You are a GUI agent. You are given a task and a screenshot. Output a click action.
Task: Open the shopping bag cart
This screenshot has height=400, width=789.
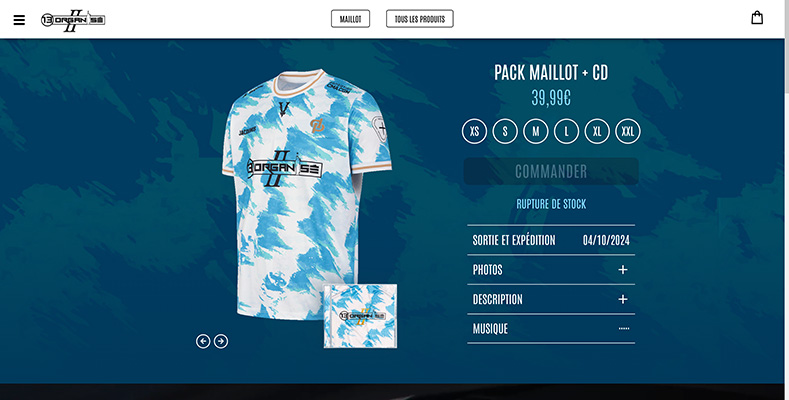(757, 18)
